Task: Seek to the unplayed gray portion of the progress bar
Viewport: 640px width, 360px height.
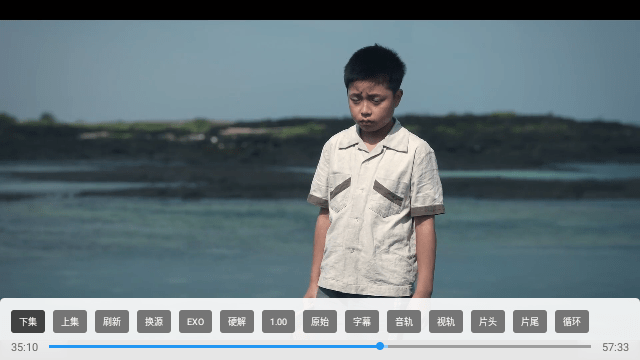Action: click(487, 346)
